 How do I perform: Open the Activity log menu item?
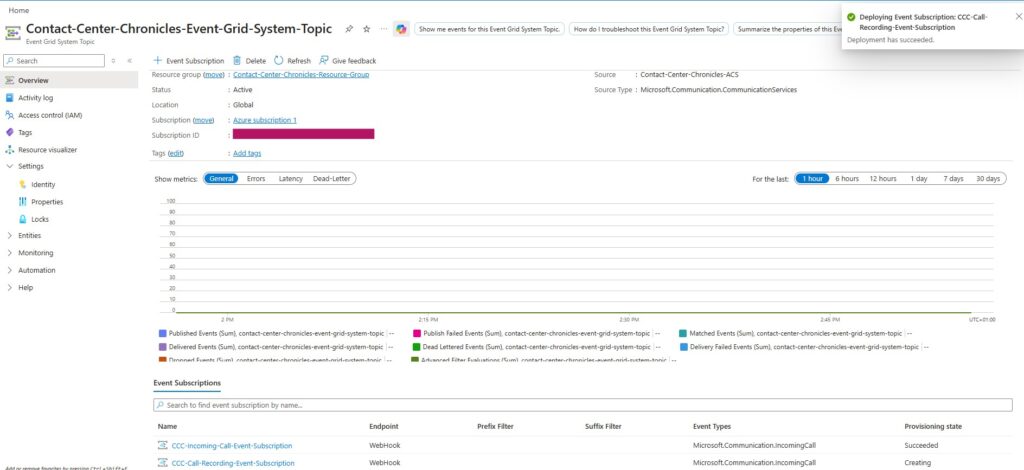click(x=35, y=98)
